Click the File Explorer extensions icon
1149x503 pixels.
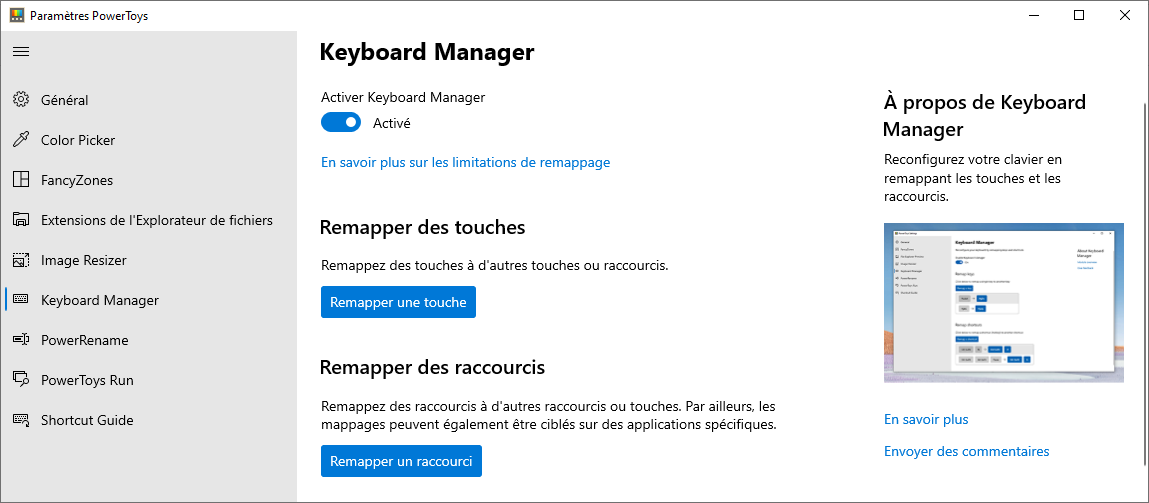pyautogui.click(x=21, y=220)
